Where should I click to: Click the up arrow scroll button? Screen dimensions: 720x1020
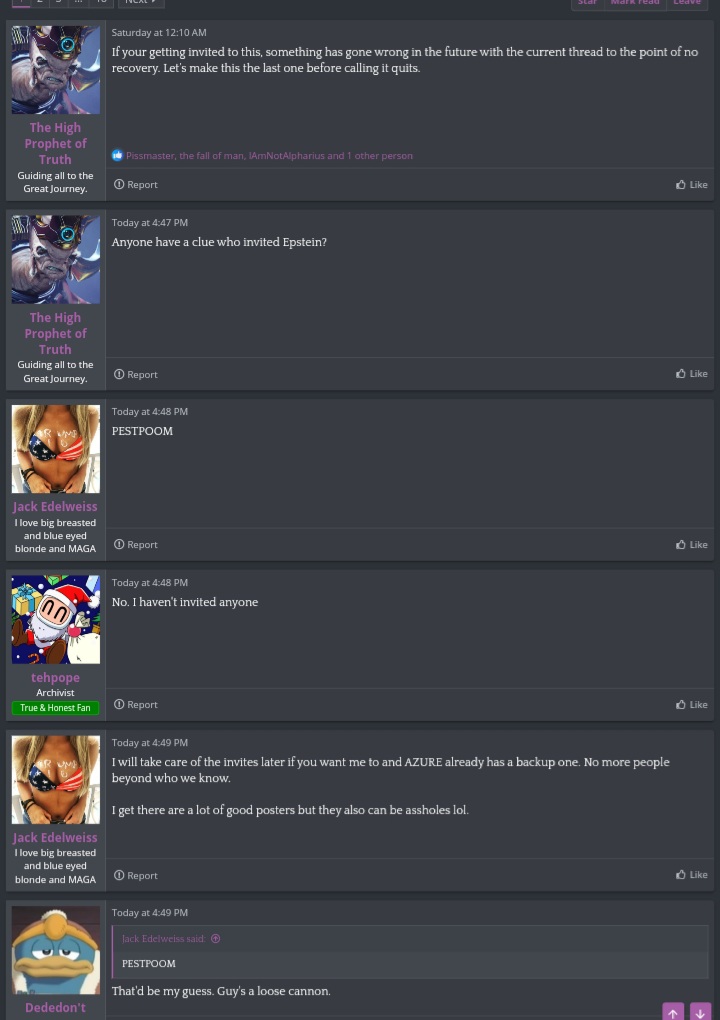[x=673, y=1012]
